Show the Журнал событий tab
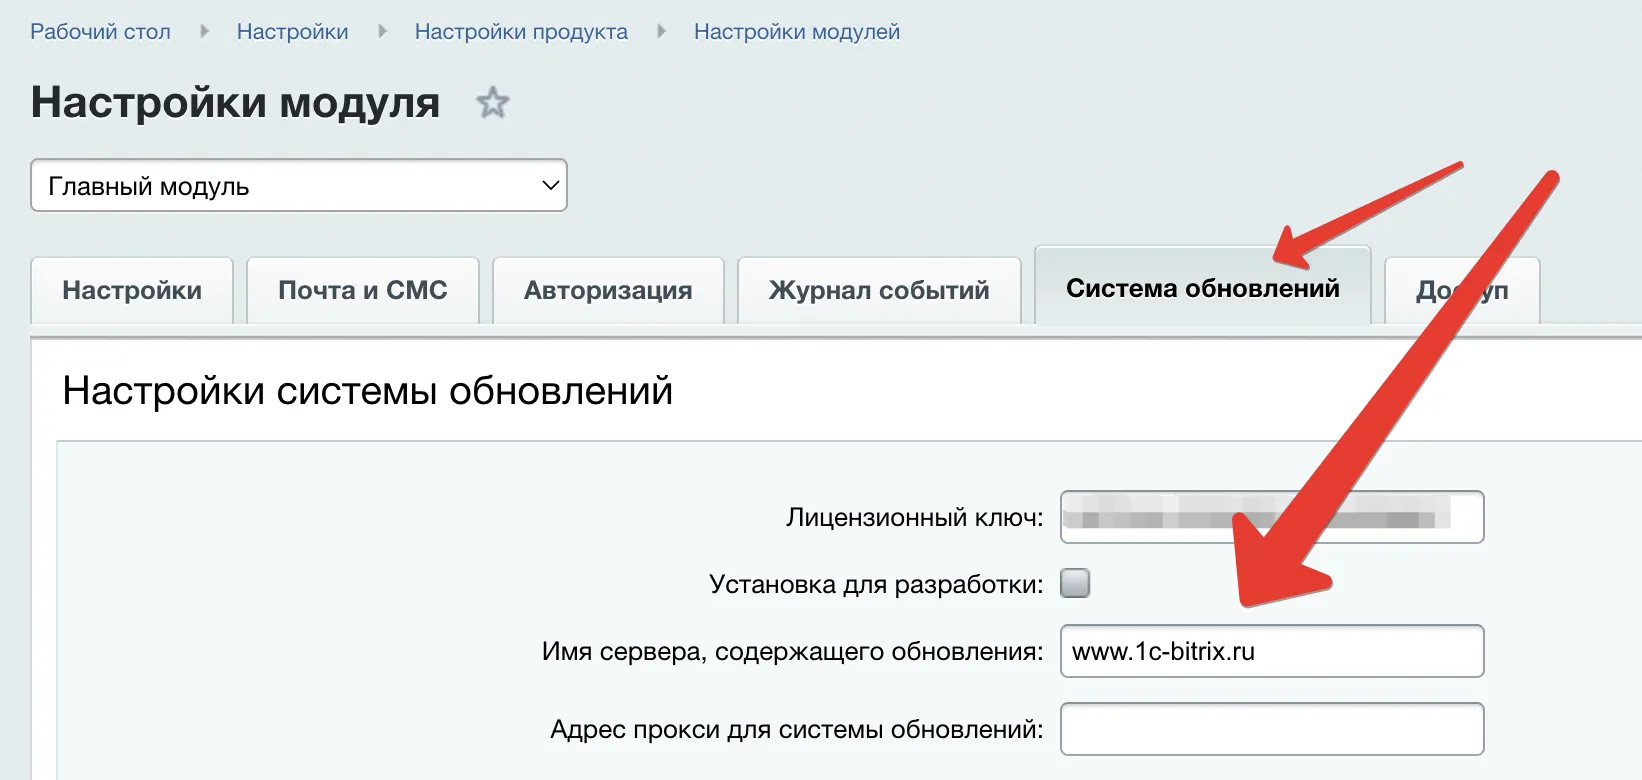1642x780 pixels. (x=878, y=291)
